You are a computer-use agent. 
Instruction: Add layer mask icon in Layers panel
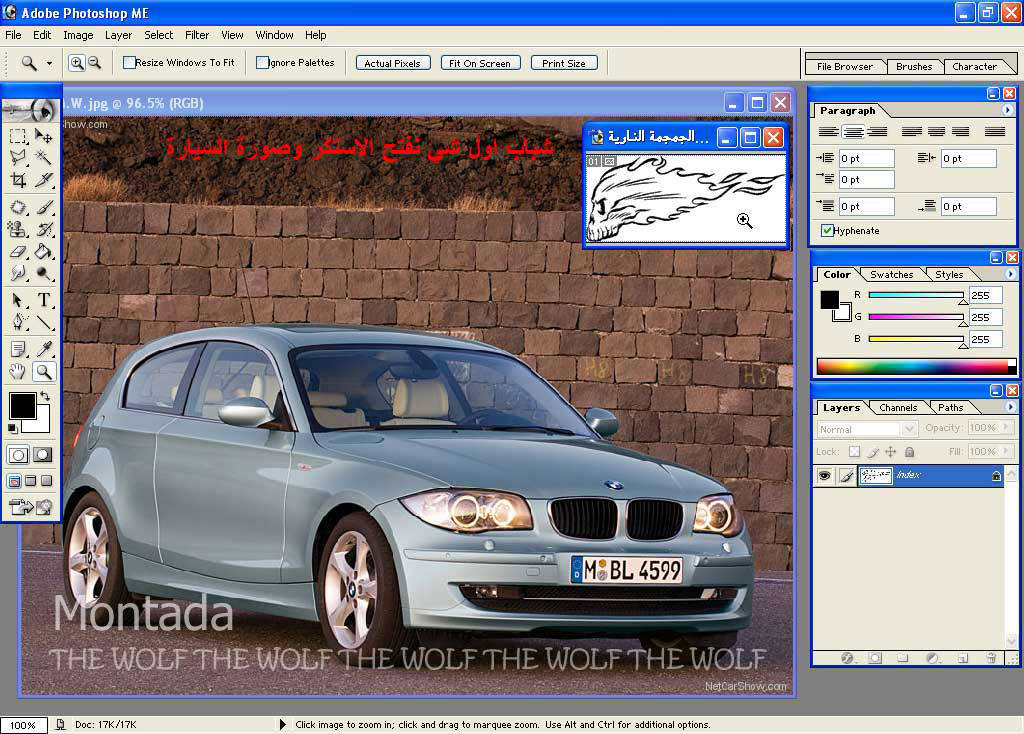pos(875,658)
